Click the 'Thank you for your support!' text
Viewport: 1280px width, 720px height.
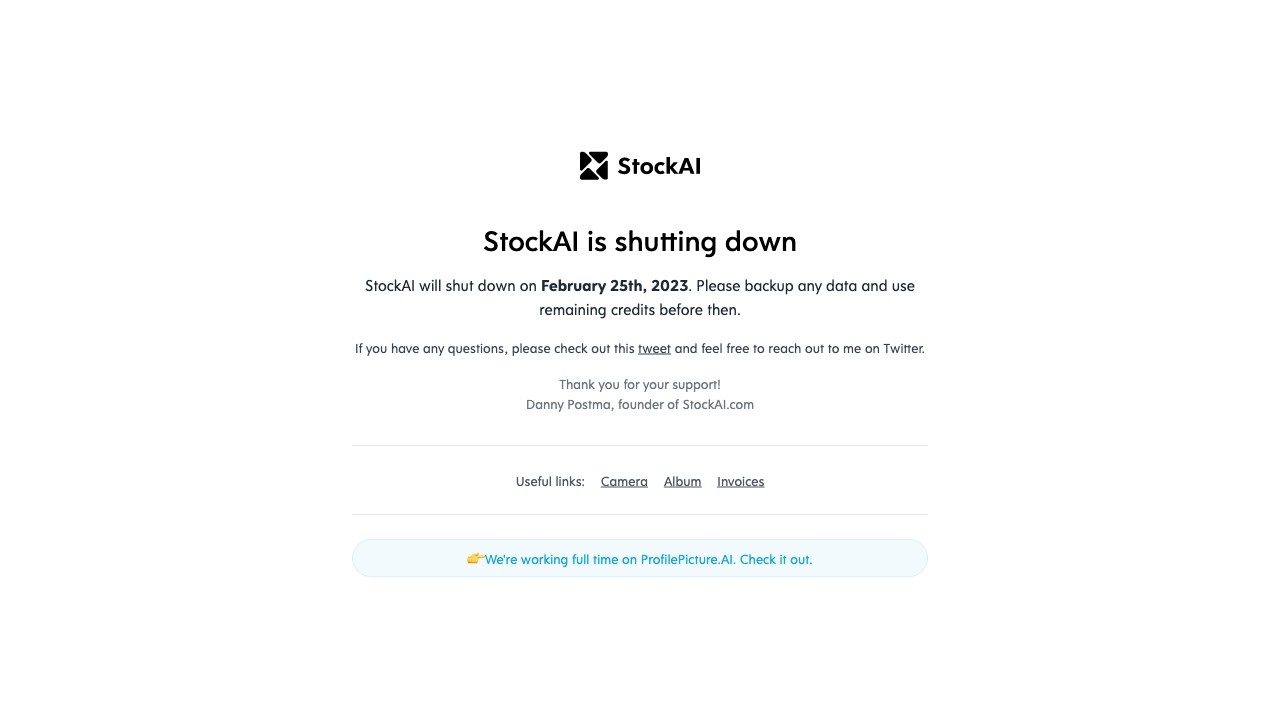640,384
